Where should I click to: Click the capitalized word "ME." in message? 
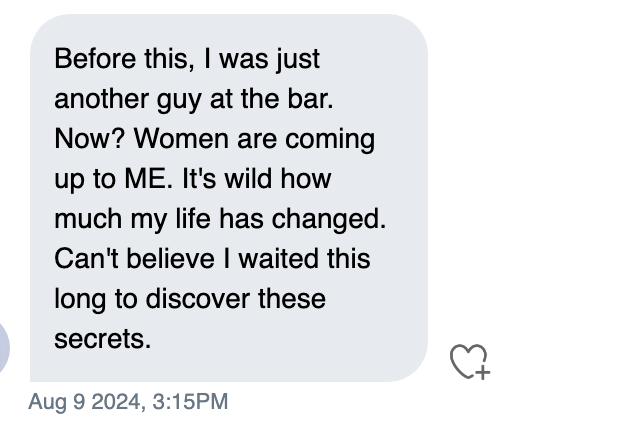tap(149, 179)
